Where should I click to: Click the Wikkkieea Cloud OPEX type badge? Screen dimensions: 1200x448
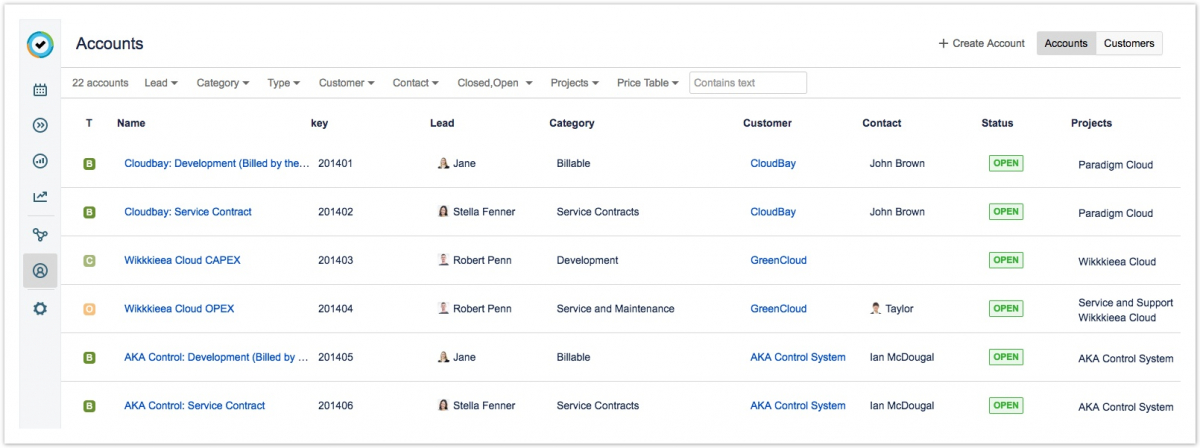point(89,309)
